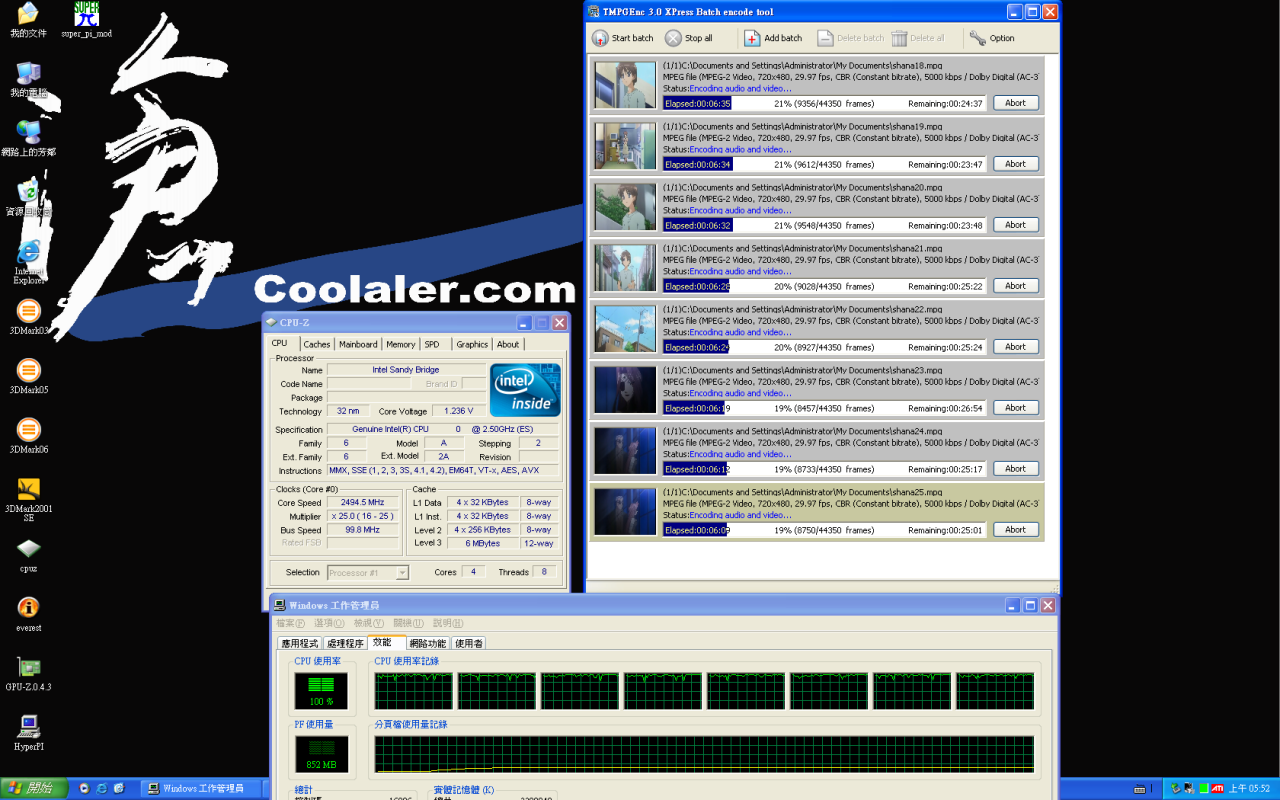1280x800 pixels.
Task: Select the 3DMark05 desktop icon
Action: click(x=29, y=376)
